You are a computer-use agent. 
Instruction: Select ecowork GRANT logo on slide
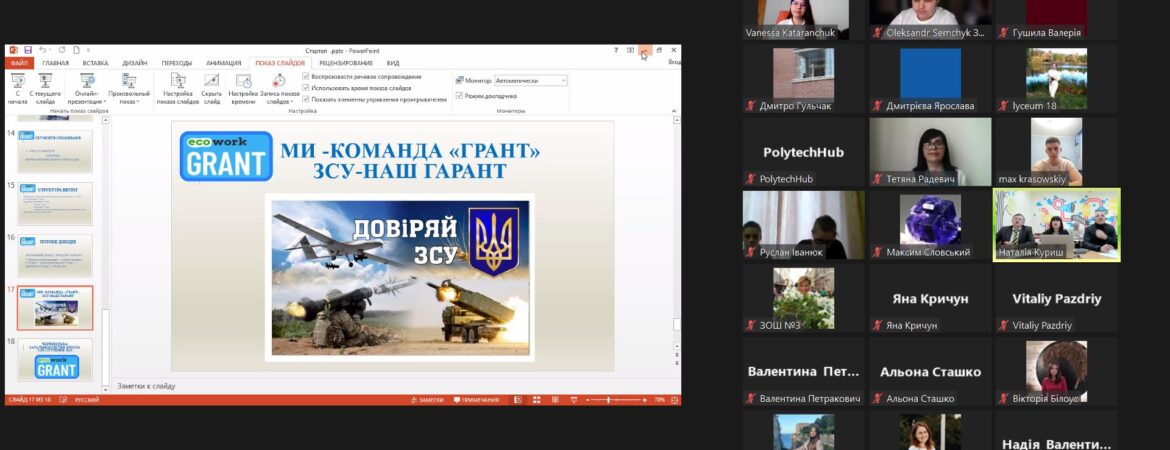click(226, 156)
